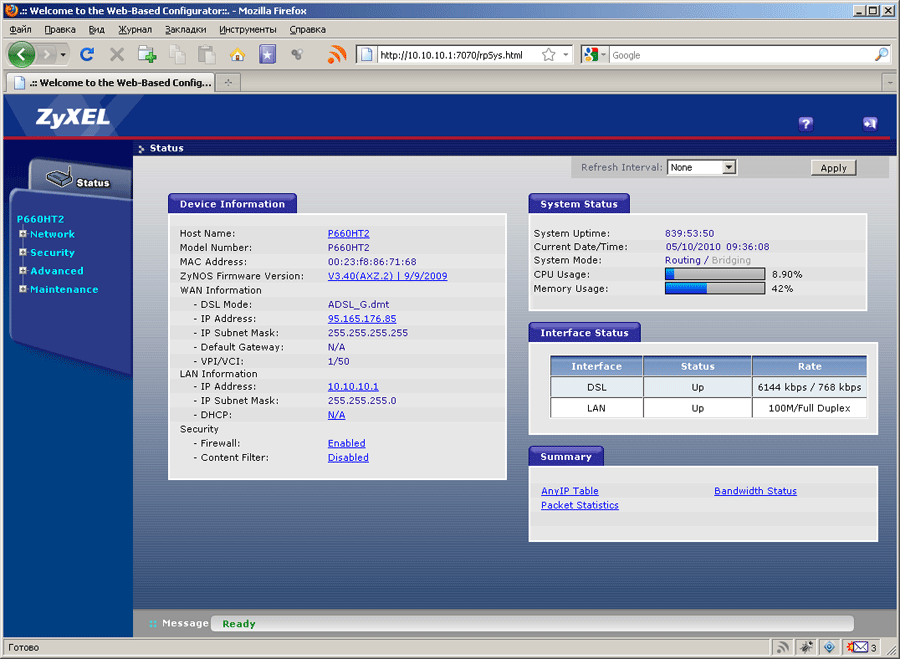Click the MAC address 00:23:f8:86:71:68
This screenshot has height=659, width=900.
372,261
